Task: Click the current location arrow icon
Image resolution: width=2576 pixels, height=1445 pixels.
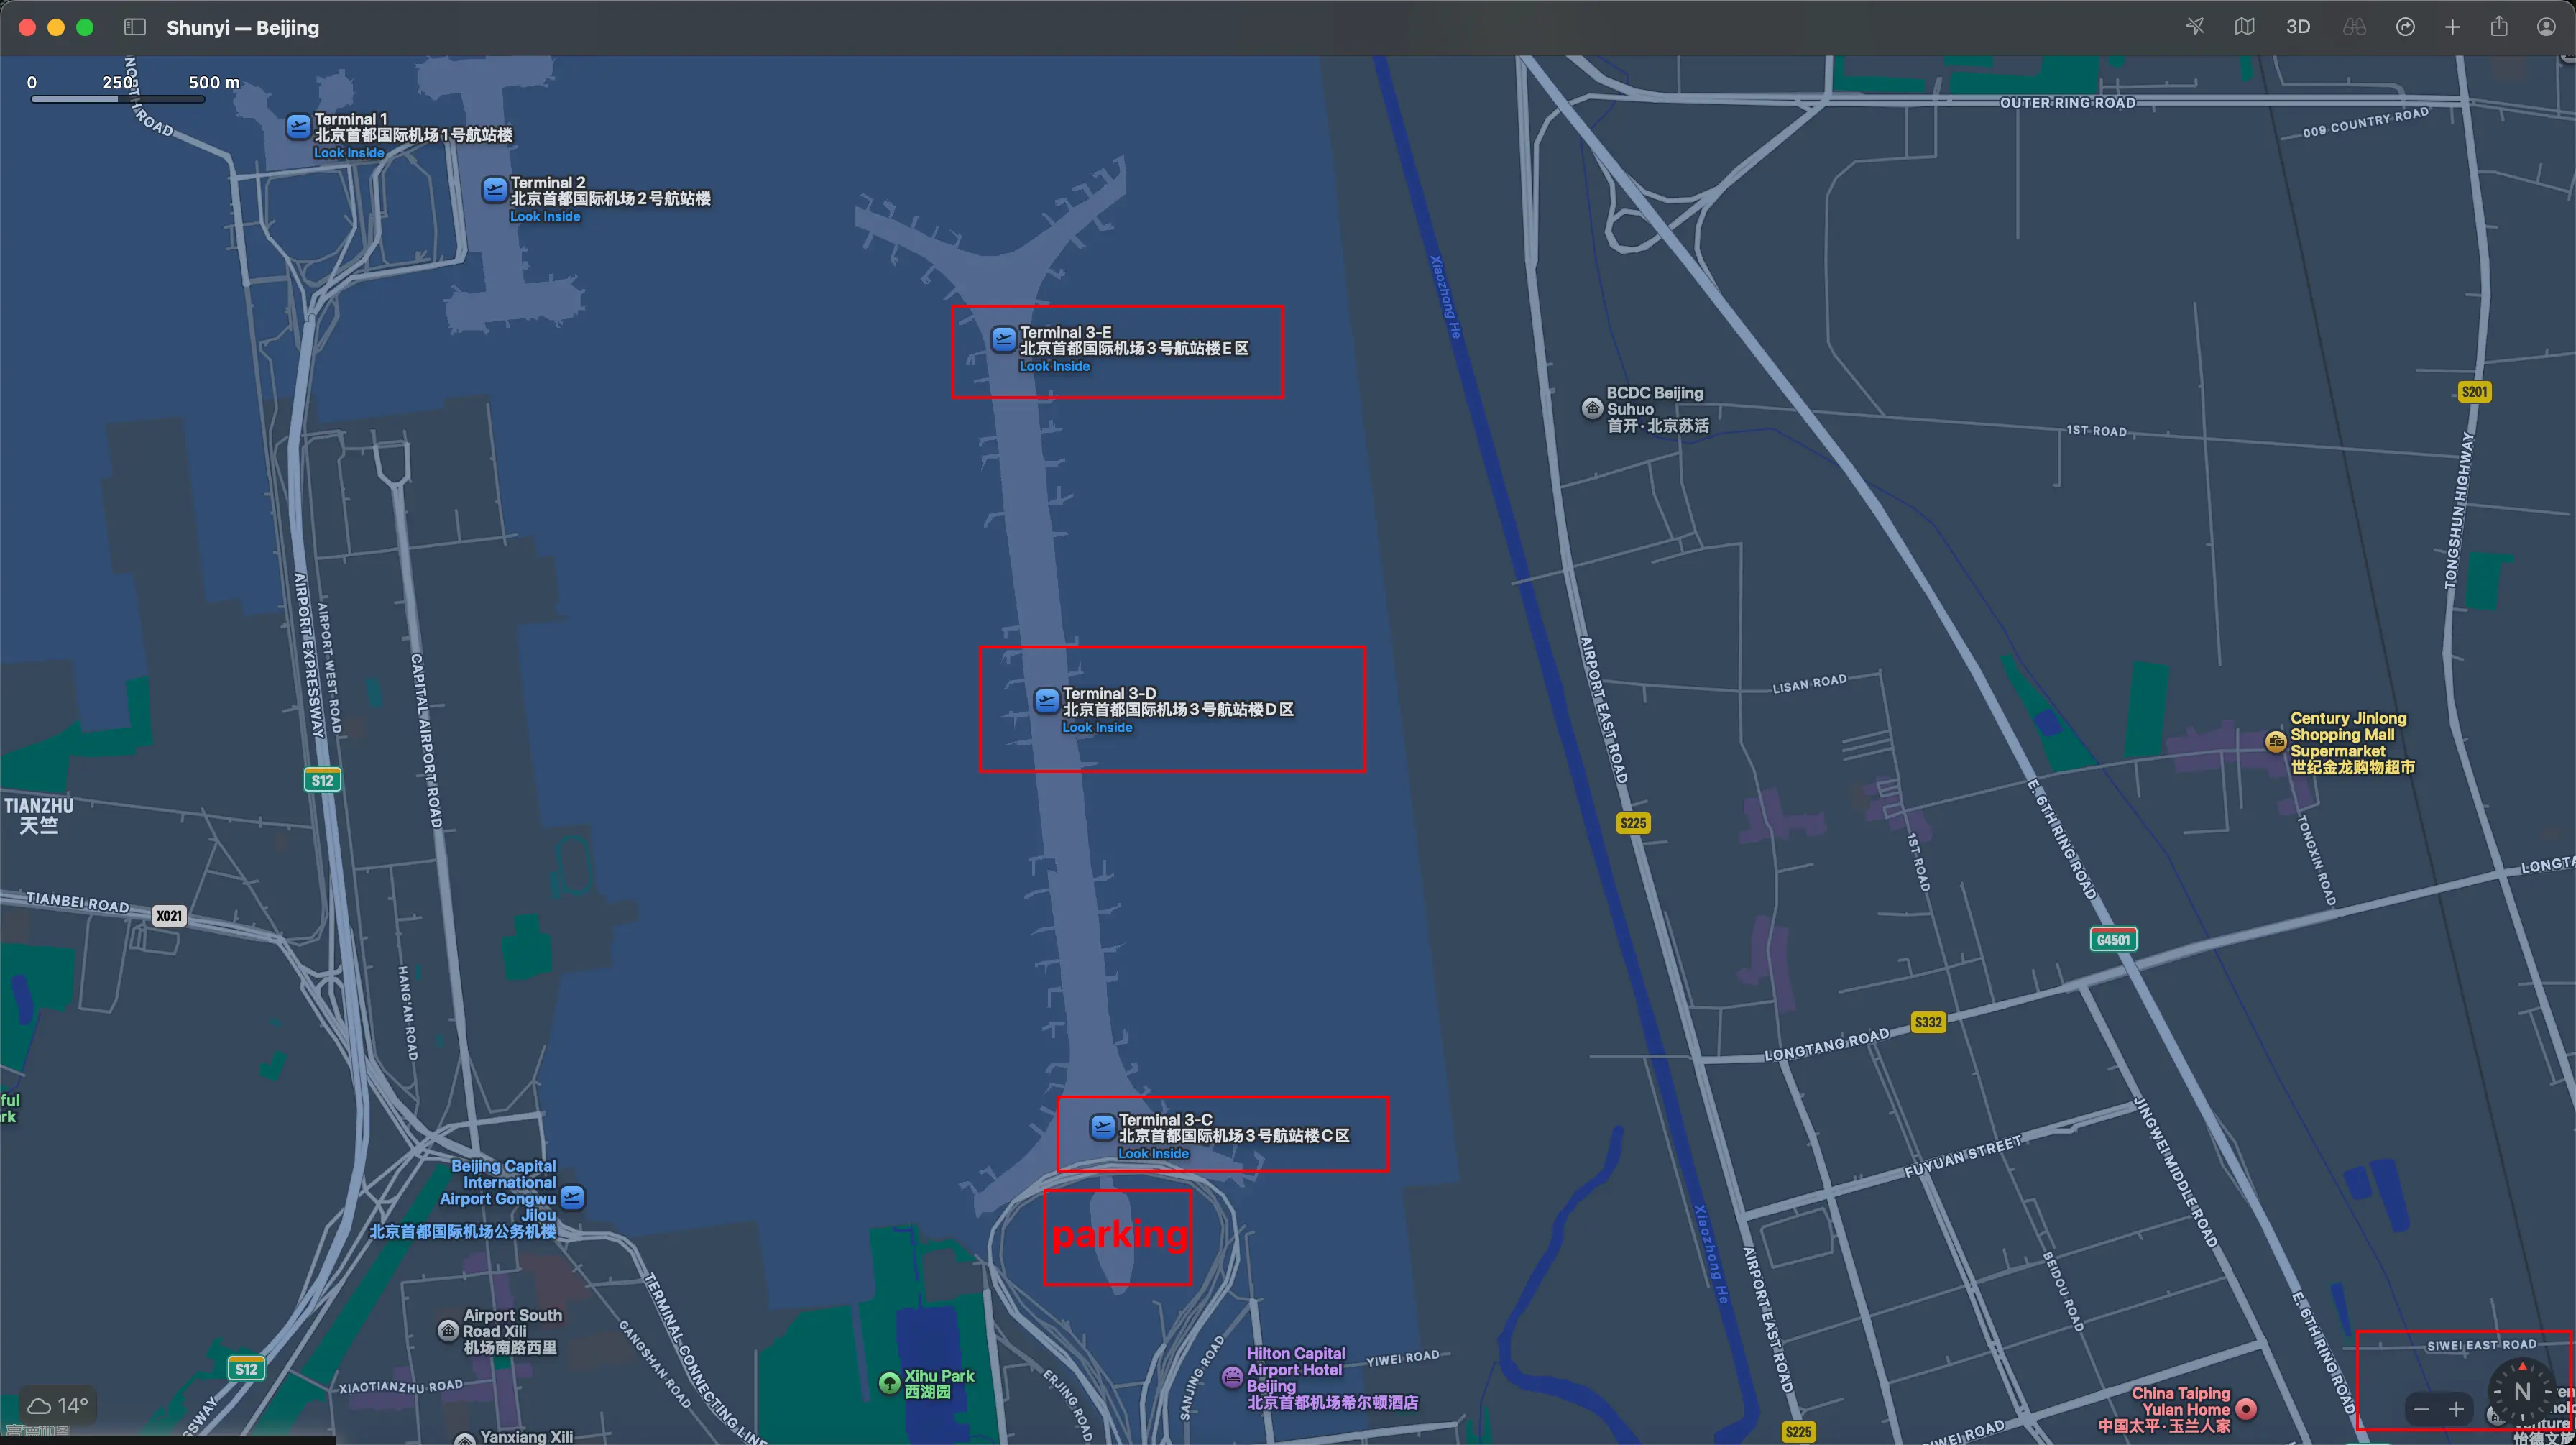Action: 2195,27
